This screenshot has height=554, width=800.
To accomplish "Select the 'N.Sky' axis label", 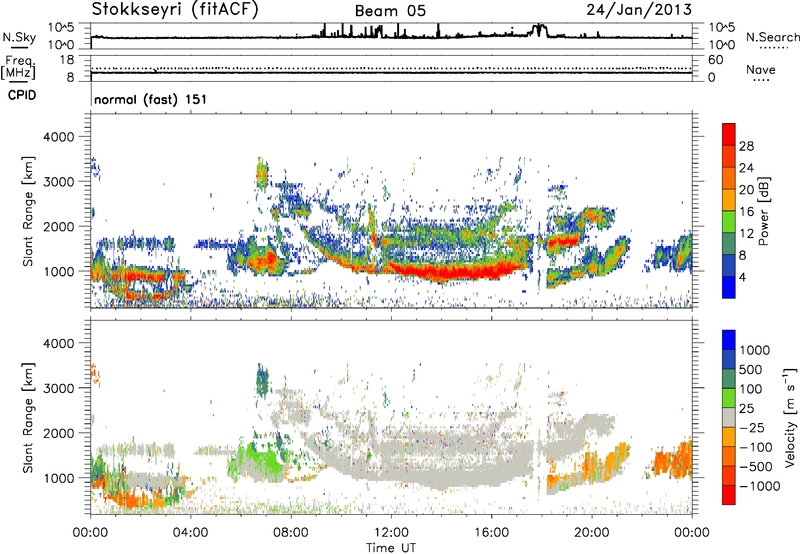I will [19, 37].
